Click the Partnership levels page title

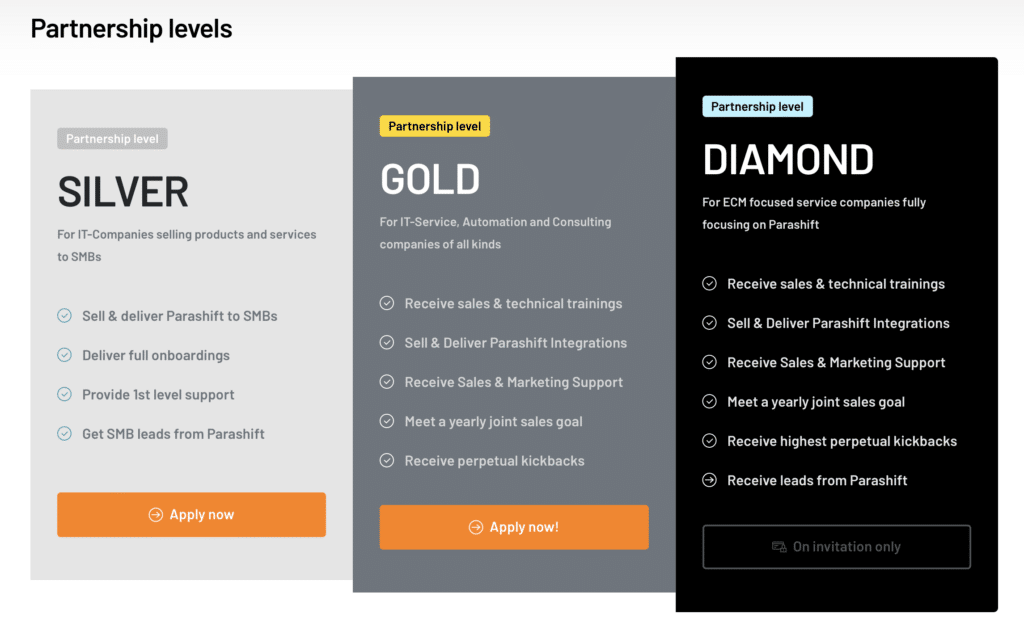click(x=131, y=28)
